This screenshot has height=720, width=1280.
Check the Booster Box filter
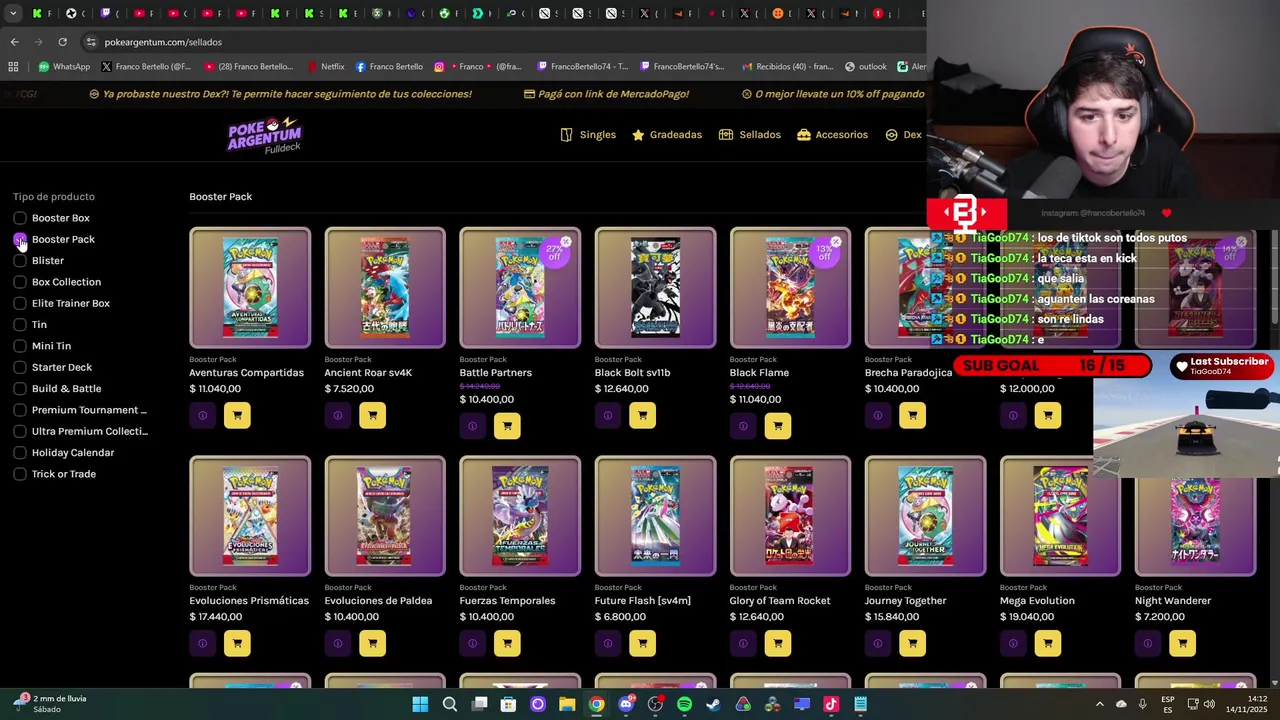click(20, 218)
